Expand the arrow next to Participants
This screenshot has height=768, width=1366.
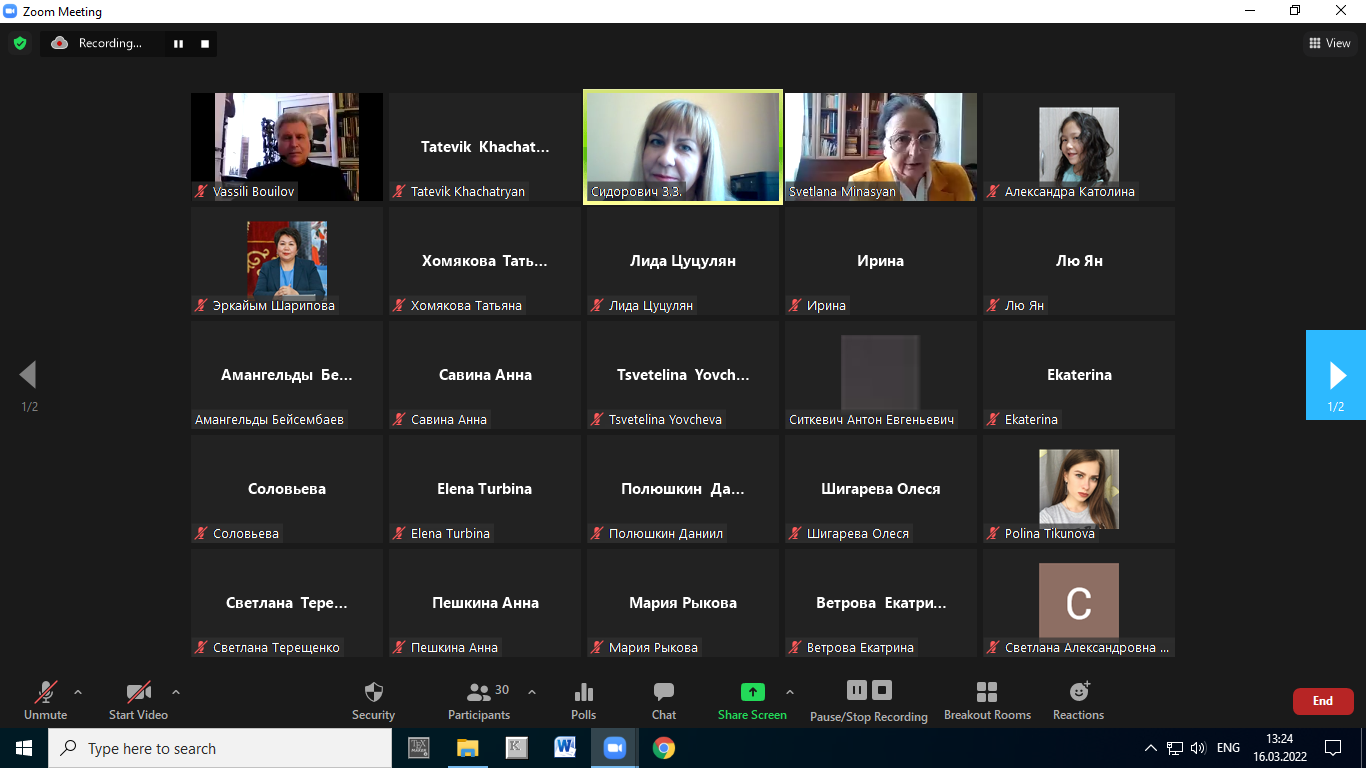point(532,692)
